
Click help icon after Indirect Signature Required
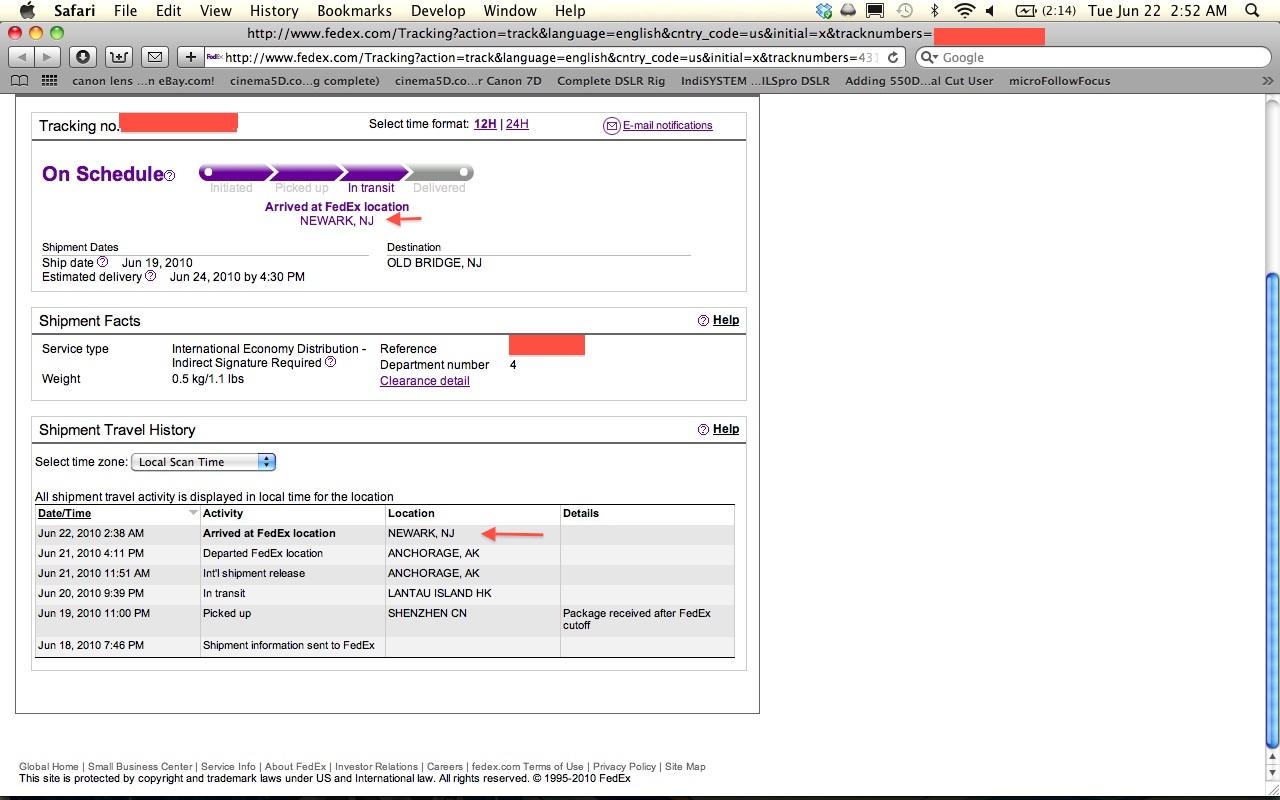click(331, 362)
